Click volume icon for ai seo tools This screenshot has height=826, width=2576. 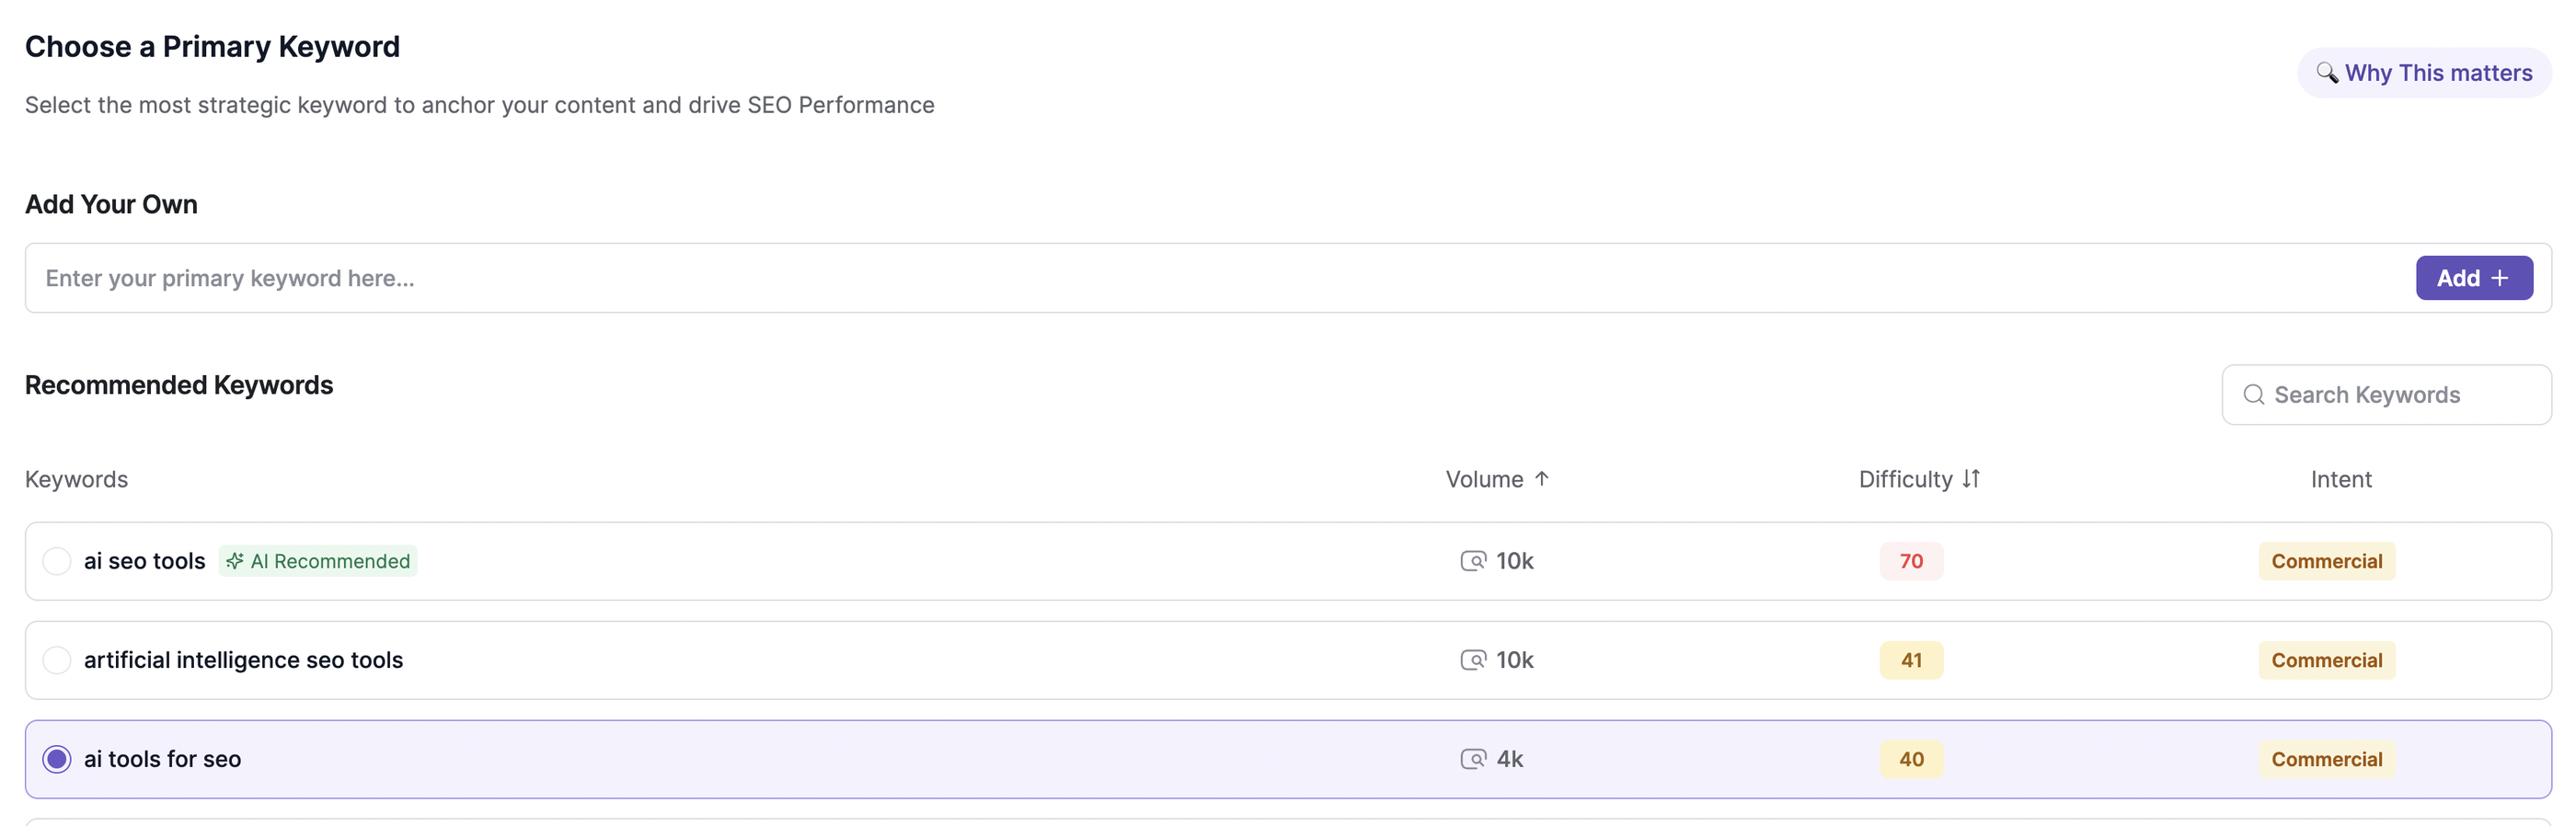(1473, 561)
